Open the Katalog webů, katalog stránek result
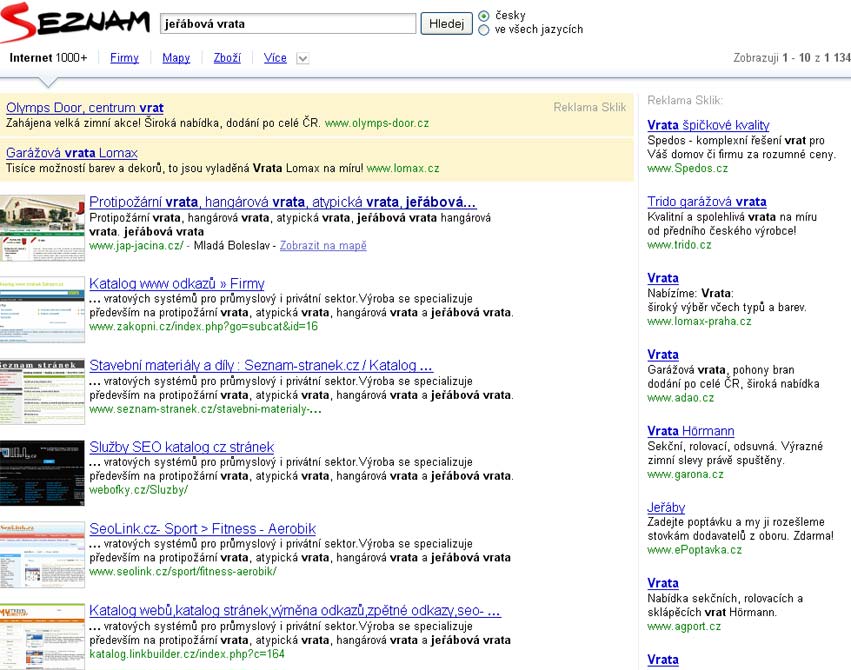Viewport: 851px width, 670px height. click(x=295, y=610)
